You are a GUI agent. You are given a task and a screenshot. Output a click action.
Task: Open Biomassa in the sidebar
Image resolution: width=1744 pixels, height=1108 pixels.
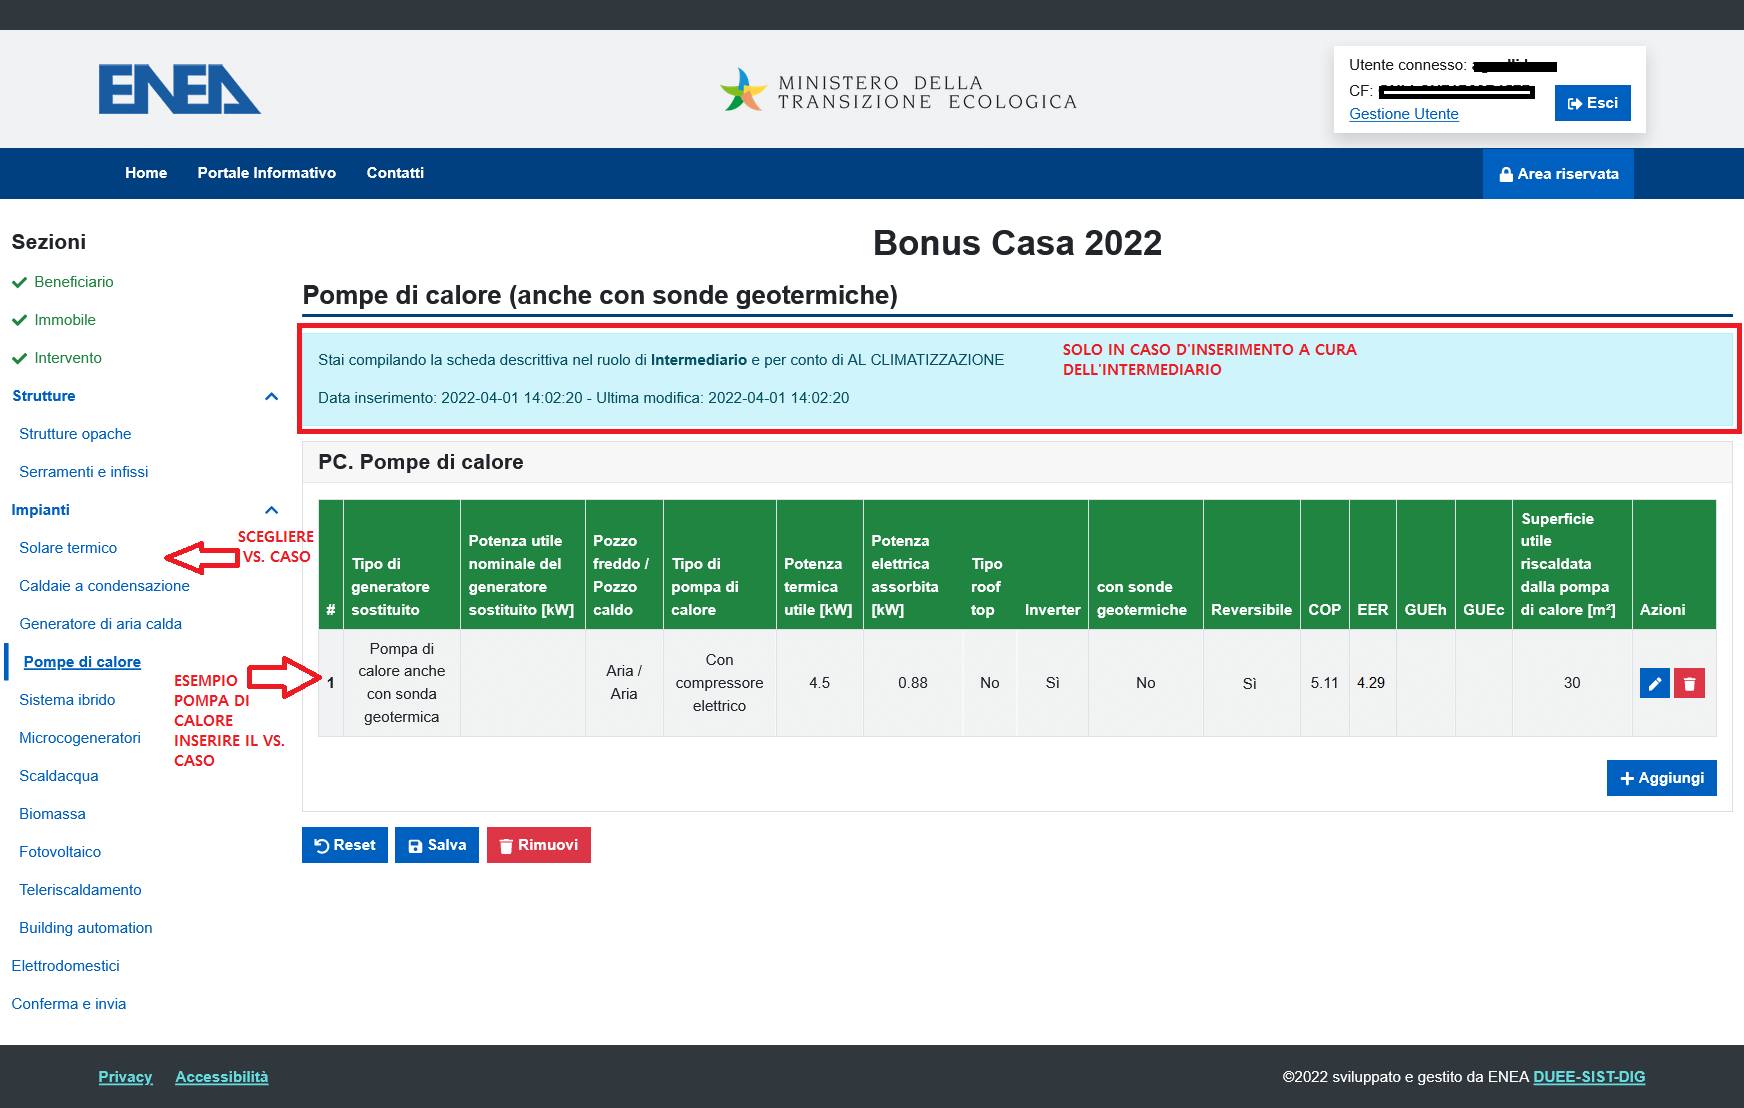point(52,814)
